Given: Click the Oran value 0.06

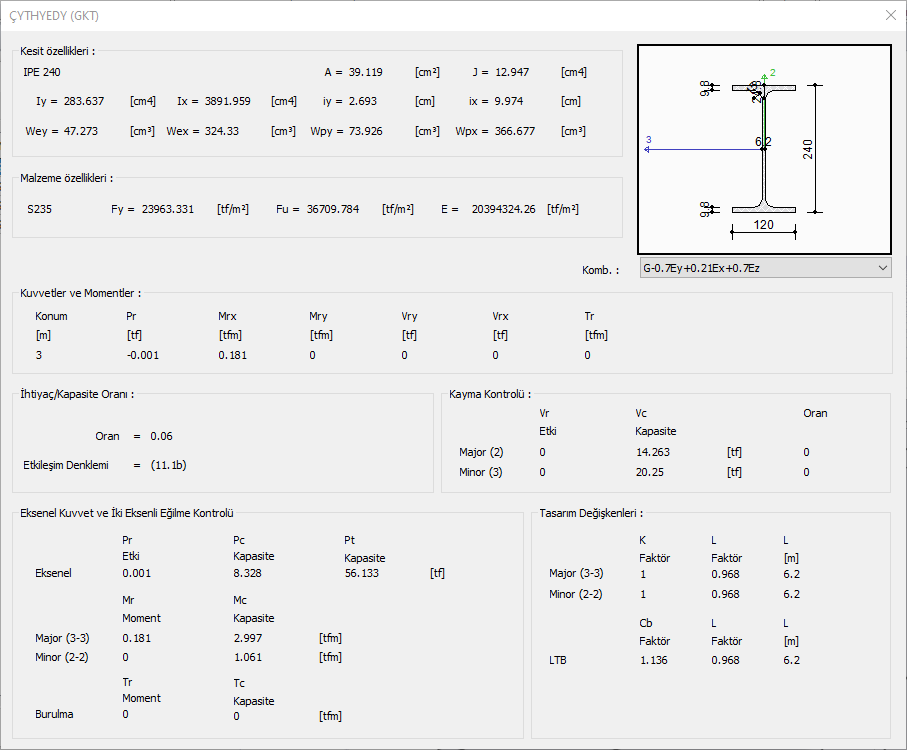Looking at the screenshot, I should [x=161, y=436].
